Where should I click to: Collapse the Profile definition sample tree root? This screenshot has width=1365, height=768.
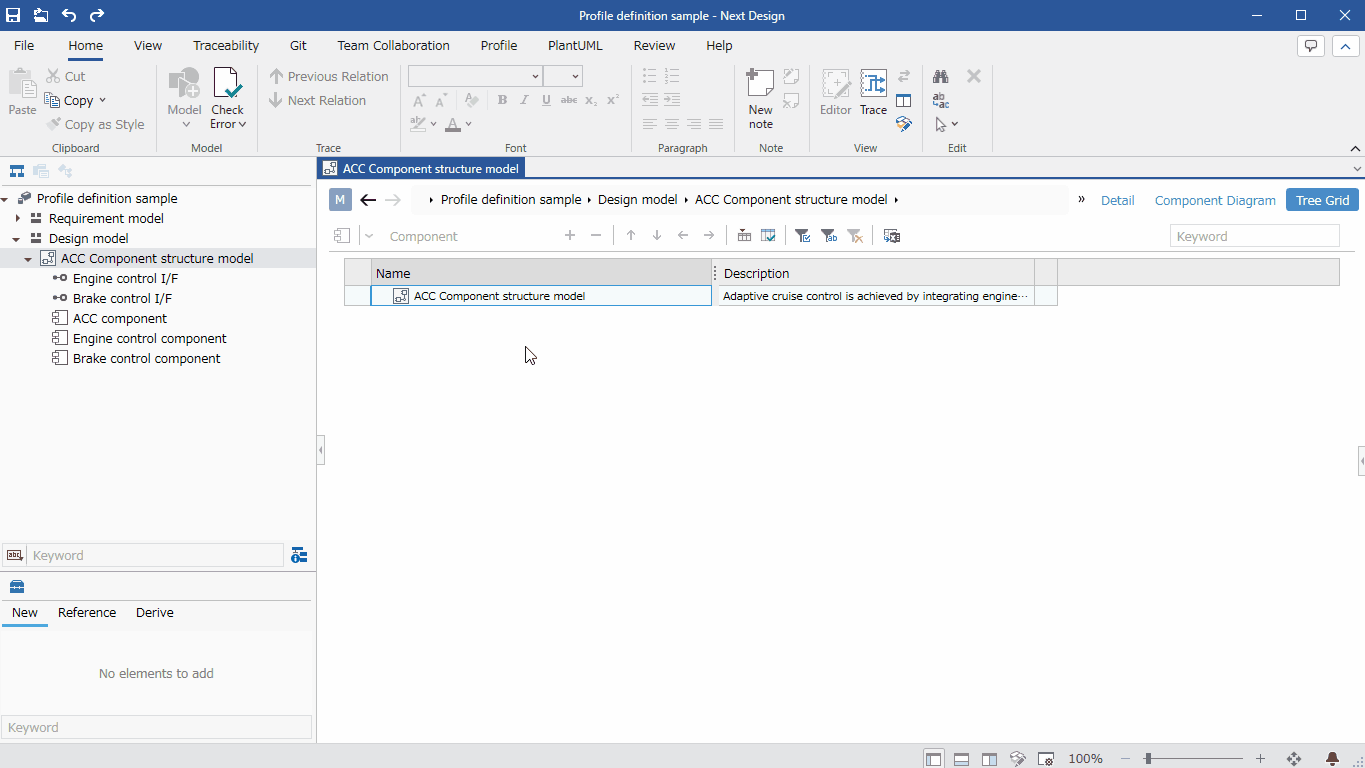click(x=6, y=199)
